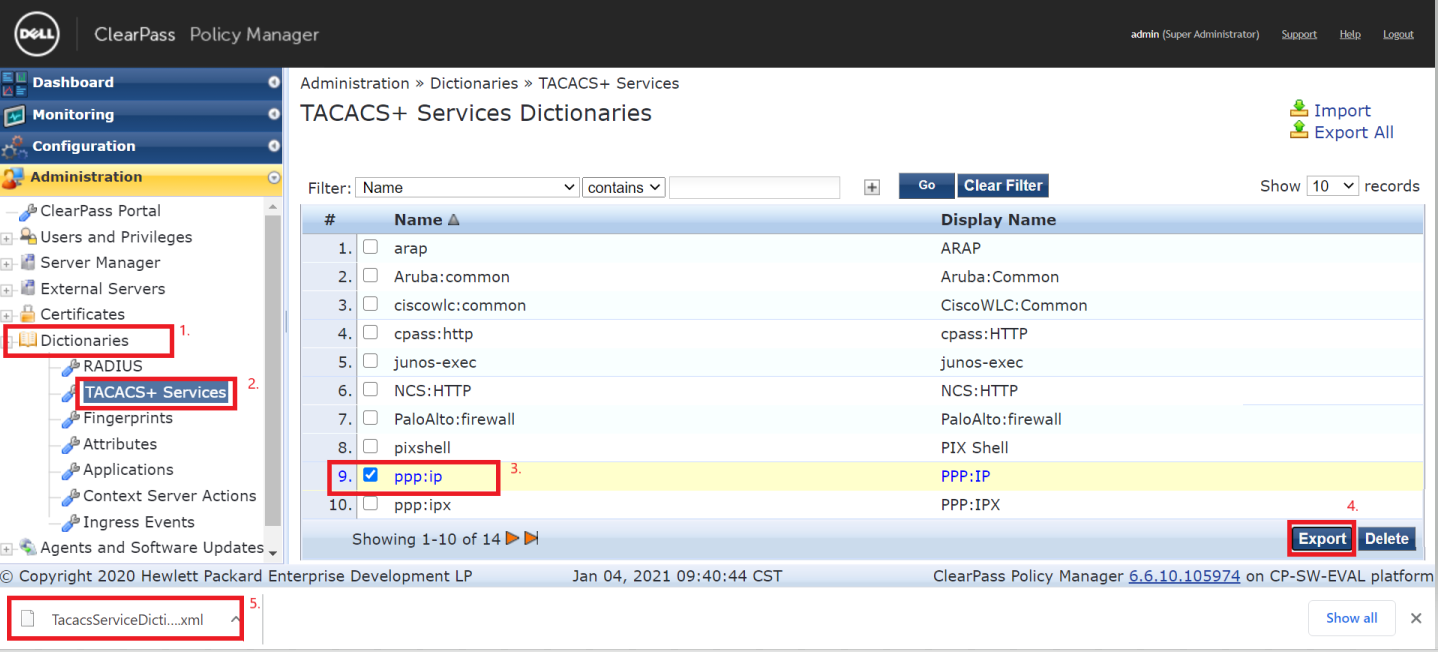Click the ClearPass Portal wrench icon

28,212
